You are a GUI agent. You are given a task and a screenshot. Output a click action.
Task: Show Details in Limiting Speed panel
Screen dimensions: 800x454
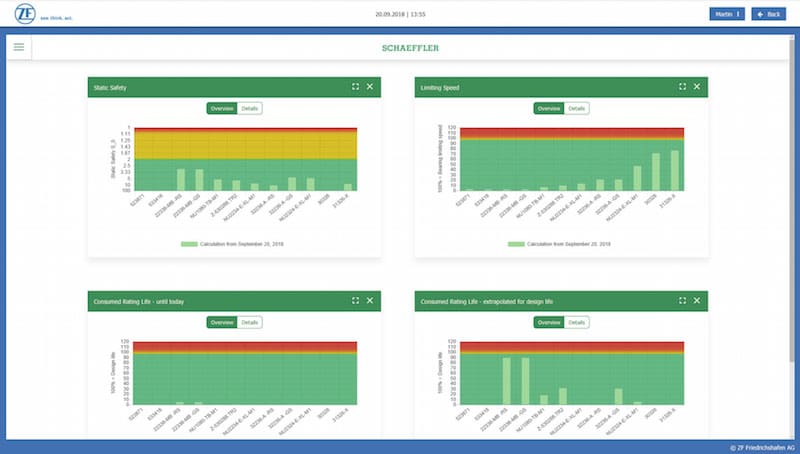[577, 108]
